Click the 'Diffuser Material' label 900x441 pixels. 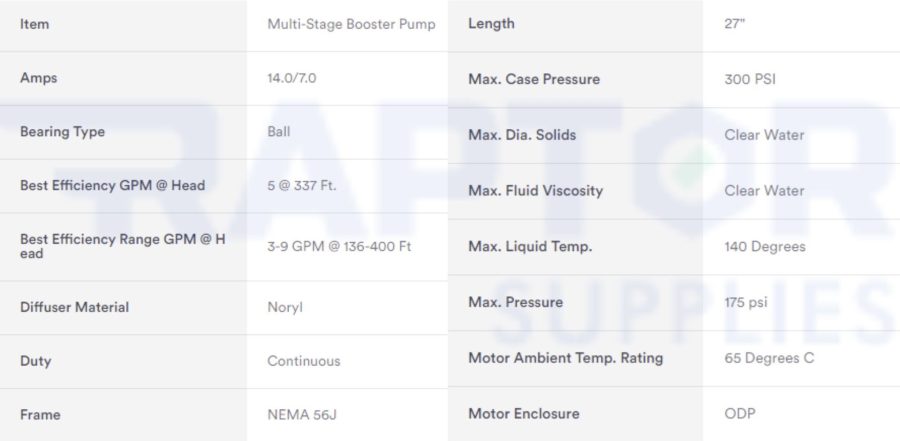(x=75, y=307)
